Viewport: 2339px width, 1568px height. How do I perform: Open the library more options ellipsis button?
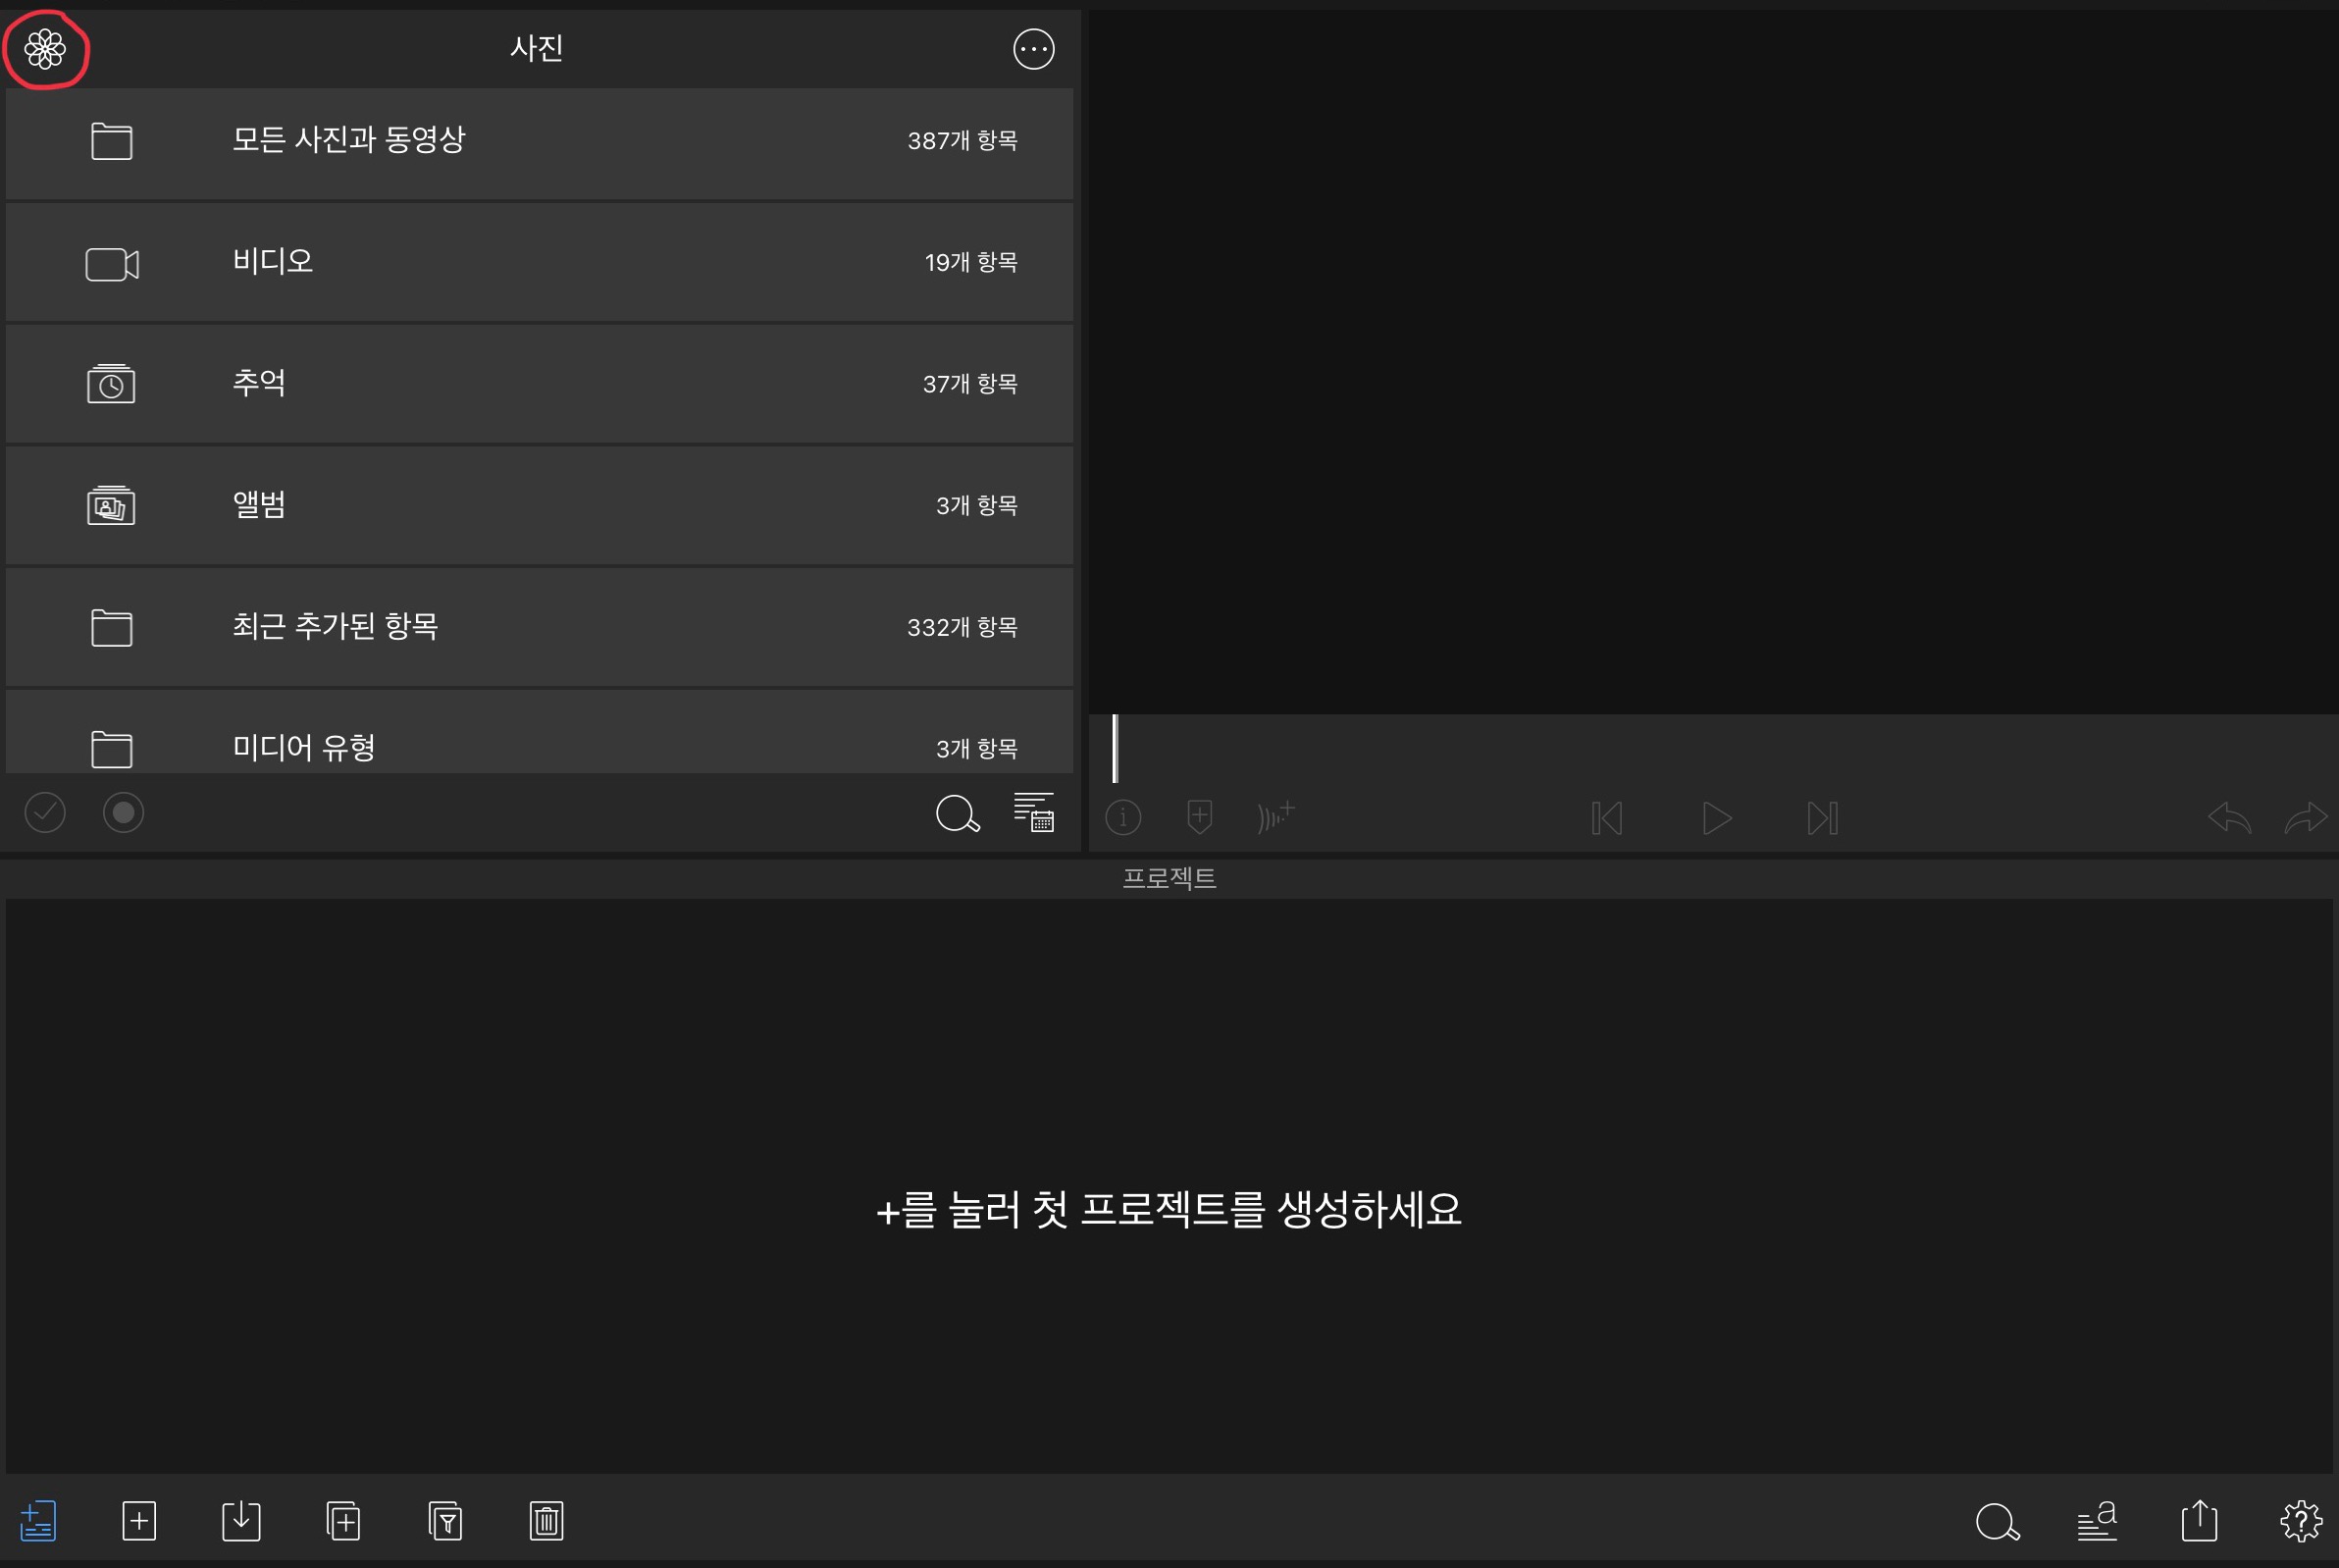pos(1033,49)
